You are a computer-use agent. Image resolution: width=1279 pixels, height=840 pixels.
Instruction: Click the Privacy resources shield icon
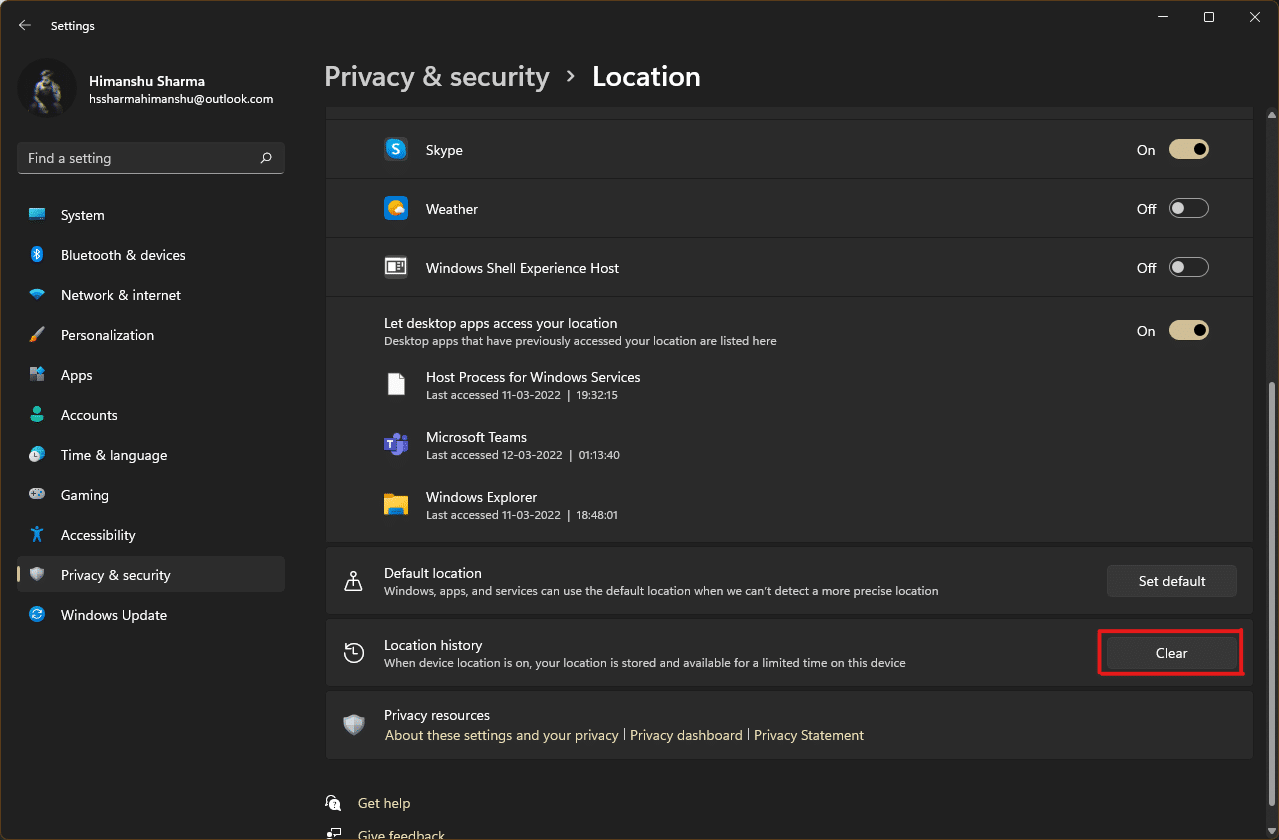[354, 725]
